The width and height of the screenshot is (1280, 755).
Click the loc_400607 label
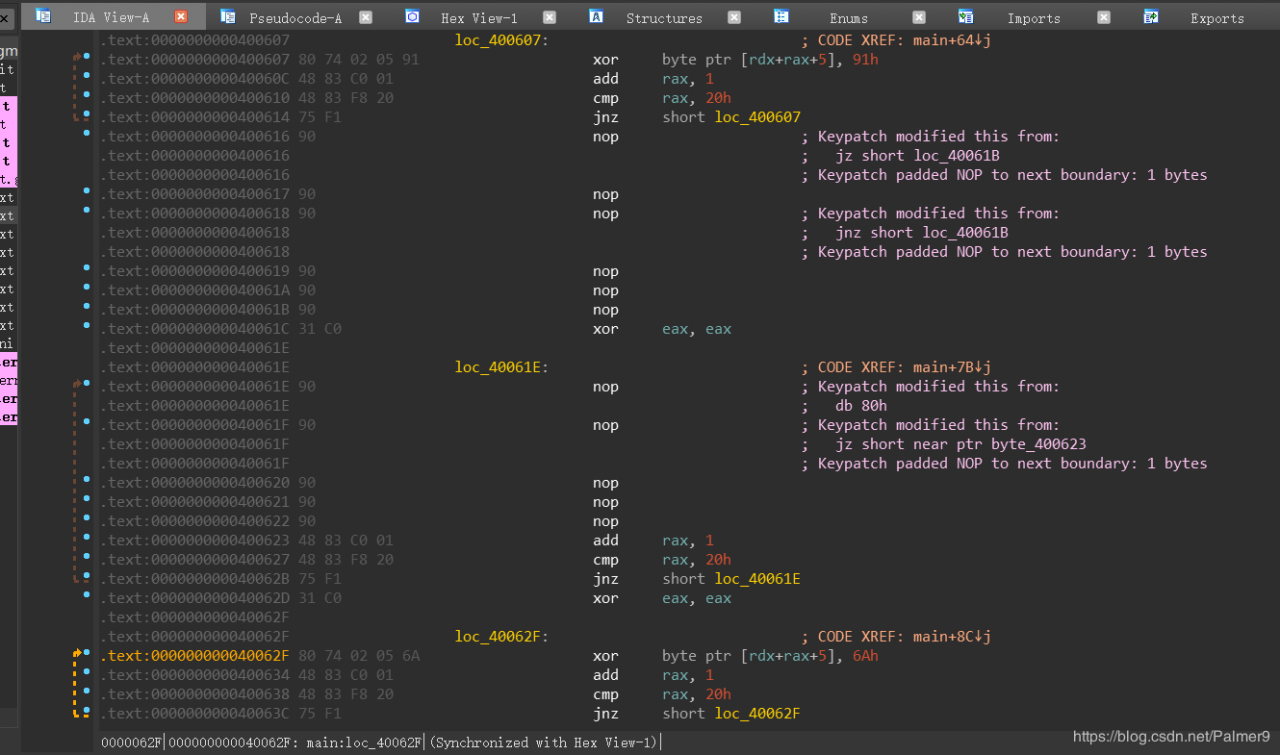[x=501, y=40]
